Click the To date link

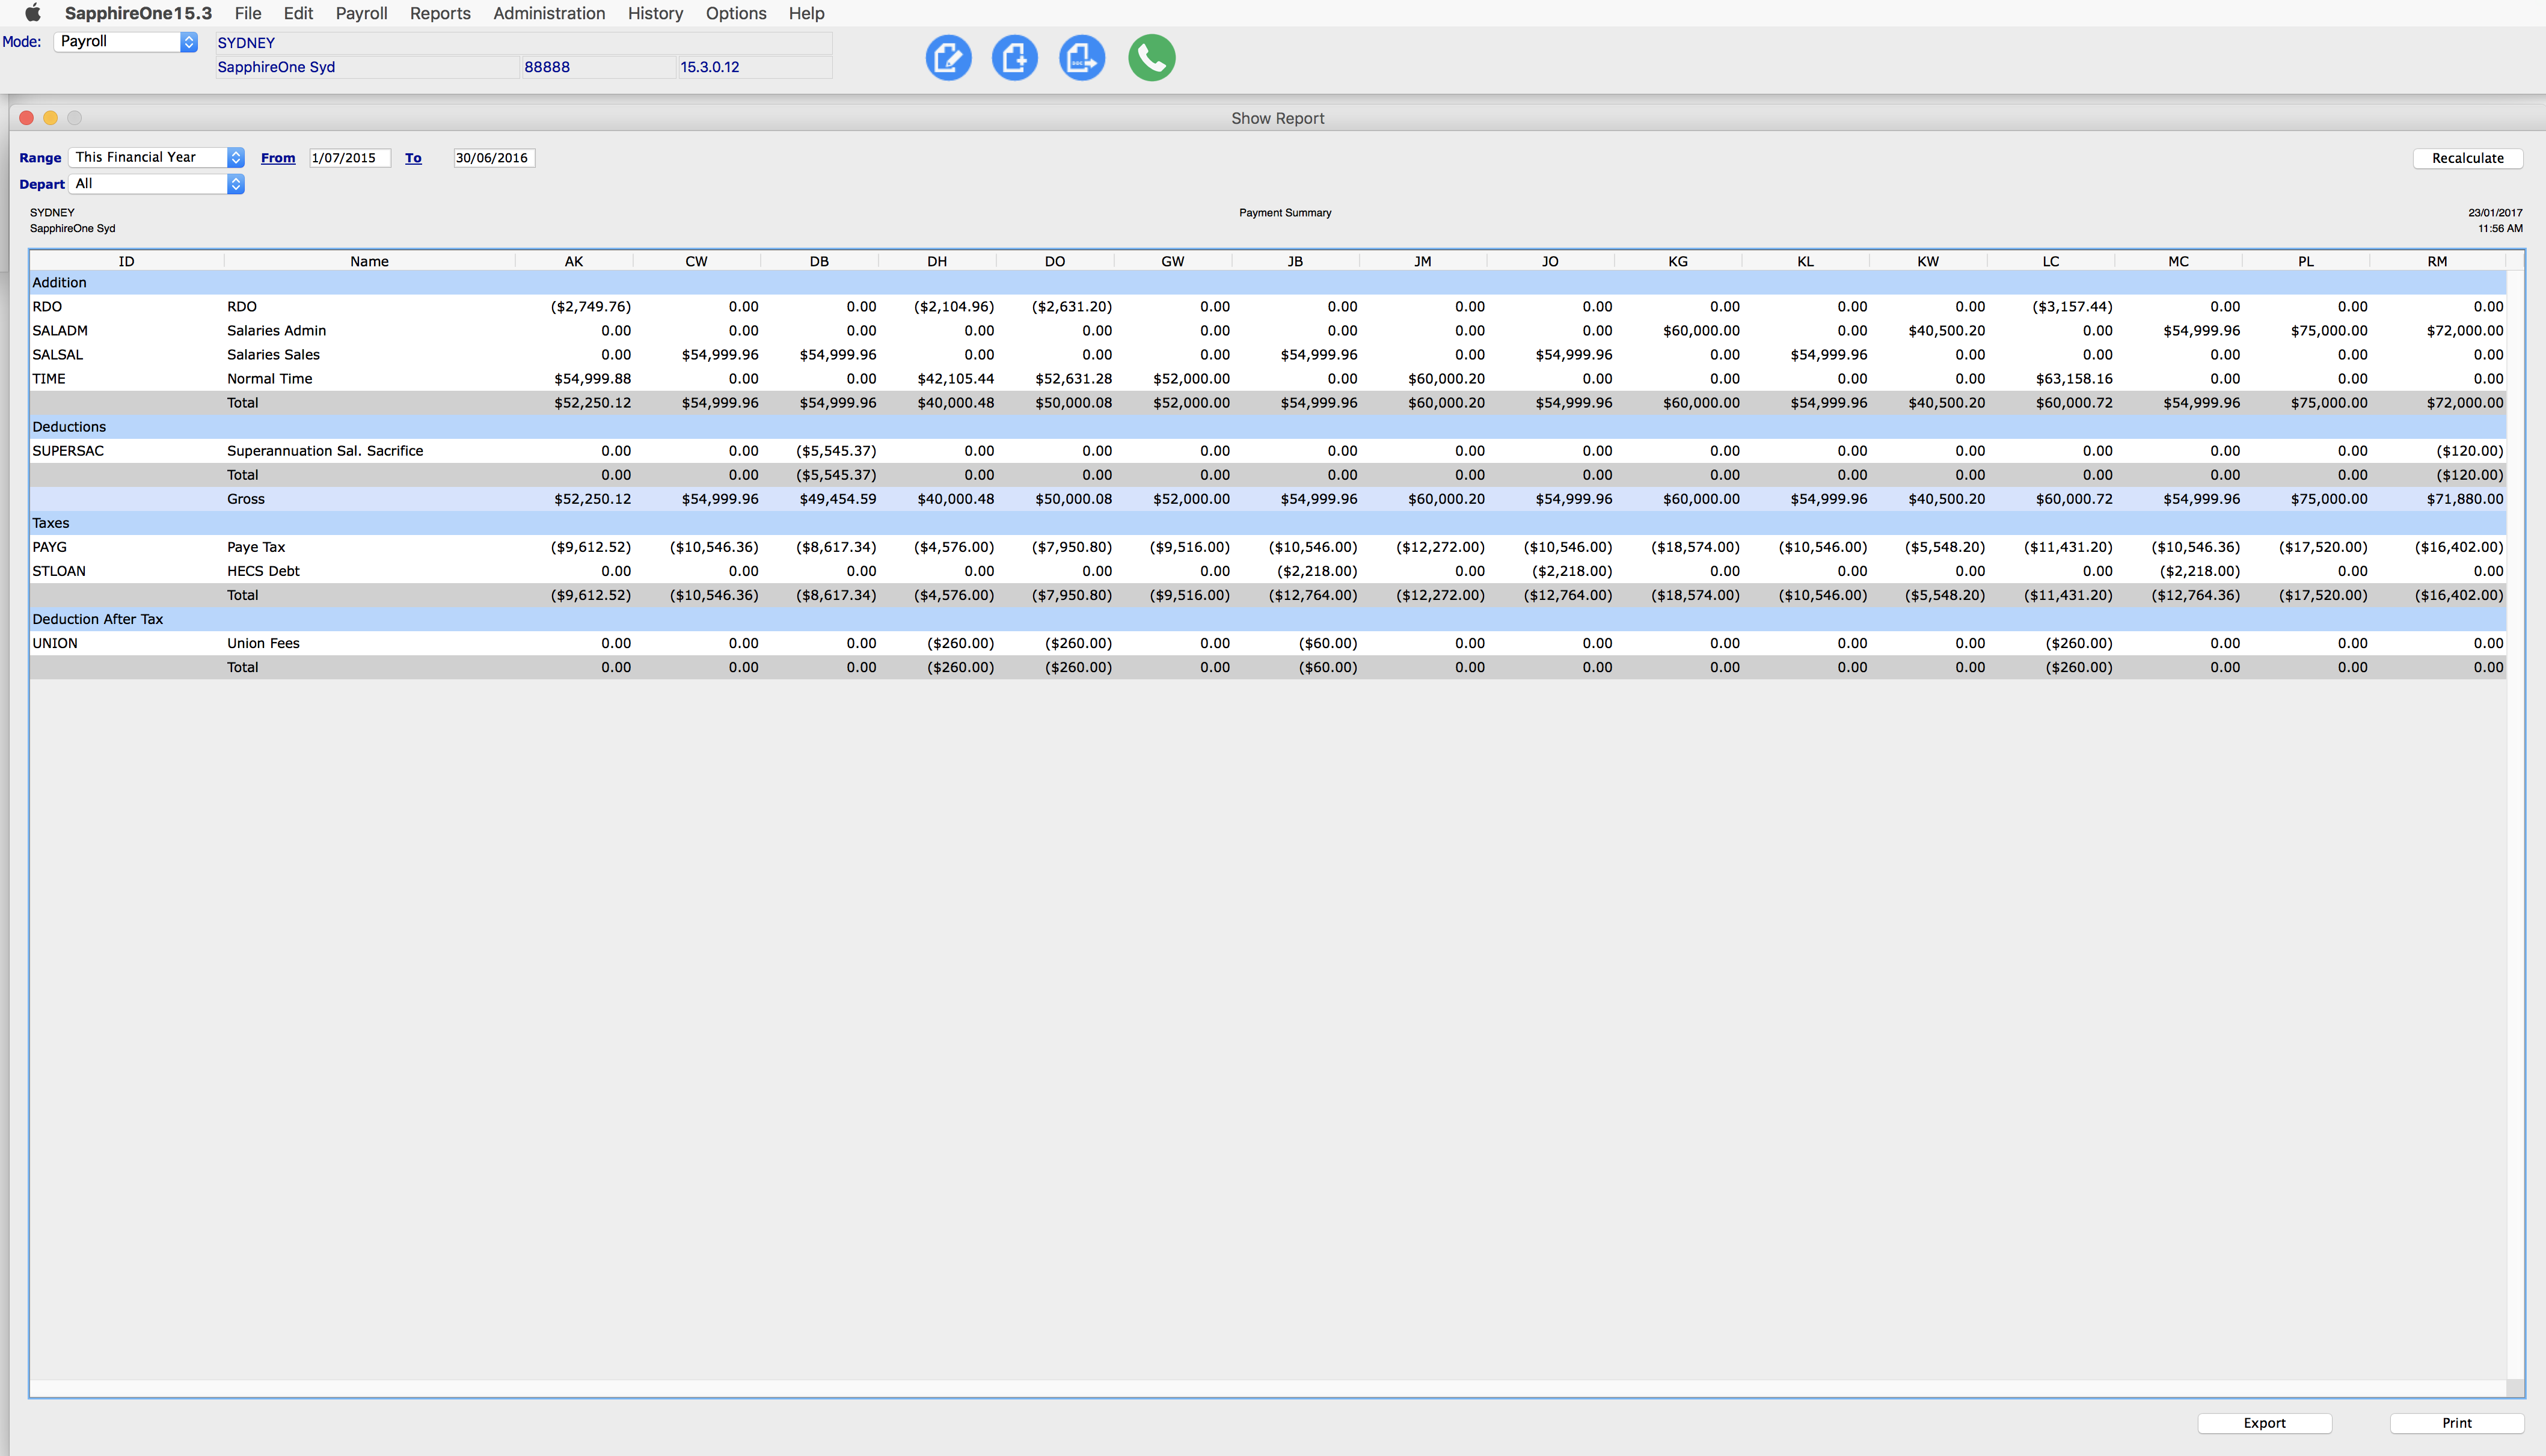(x=413, y=158)
